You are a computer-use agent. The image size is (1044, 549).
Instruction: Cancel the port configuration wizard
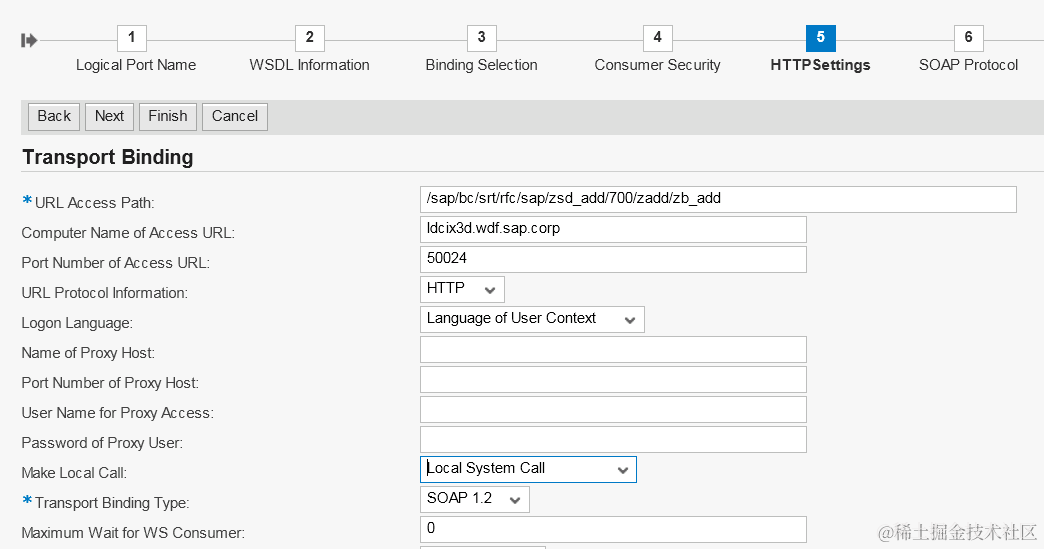click(235, 116)
